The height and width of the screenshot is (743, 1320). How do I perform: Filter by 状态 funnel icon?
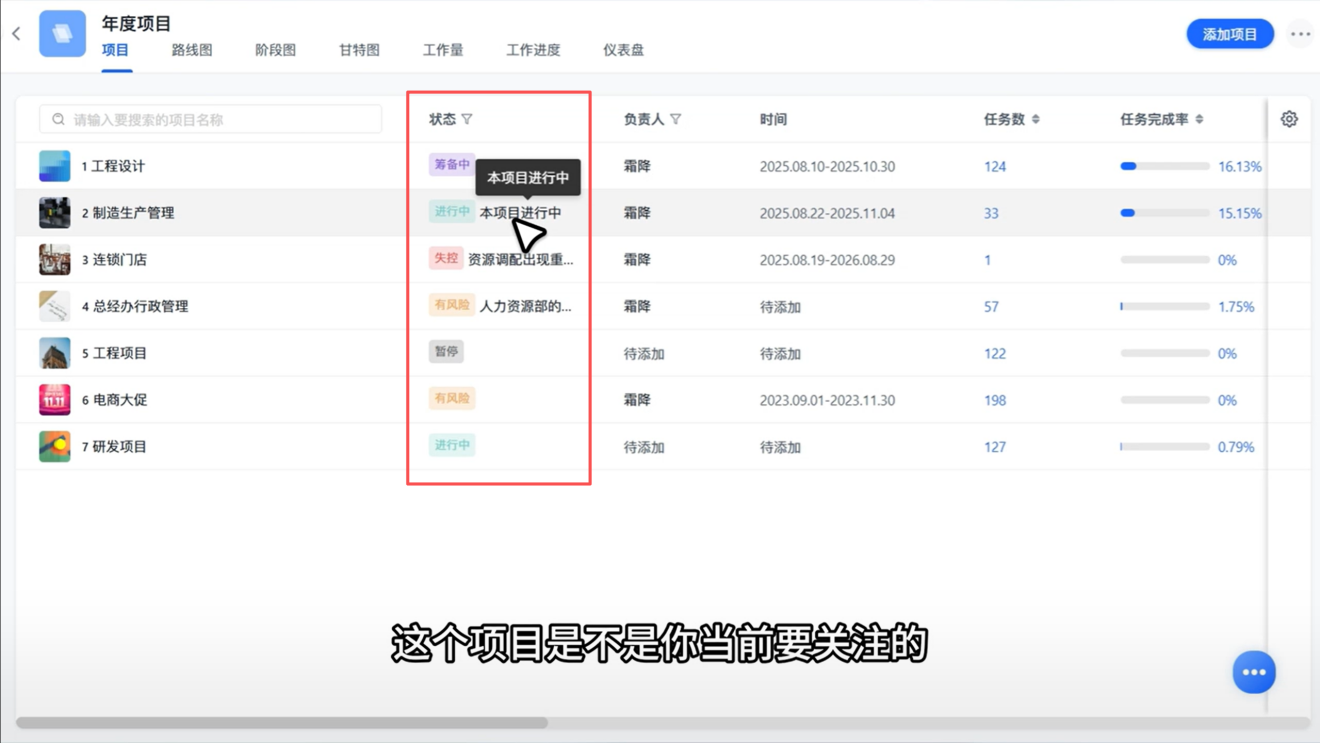(467, 119)
